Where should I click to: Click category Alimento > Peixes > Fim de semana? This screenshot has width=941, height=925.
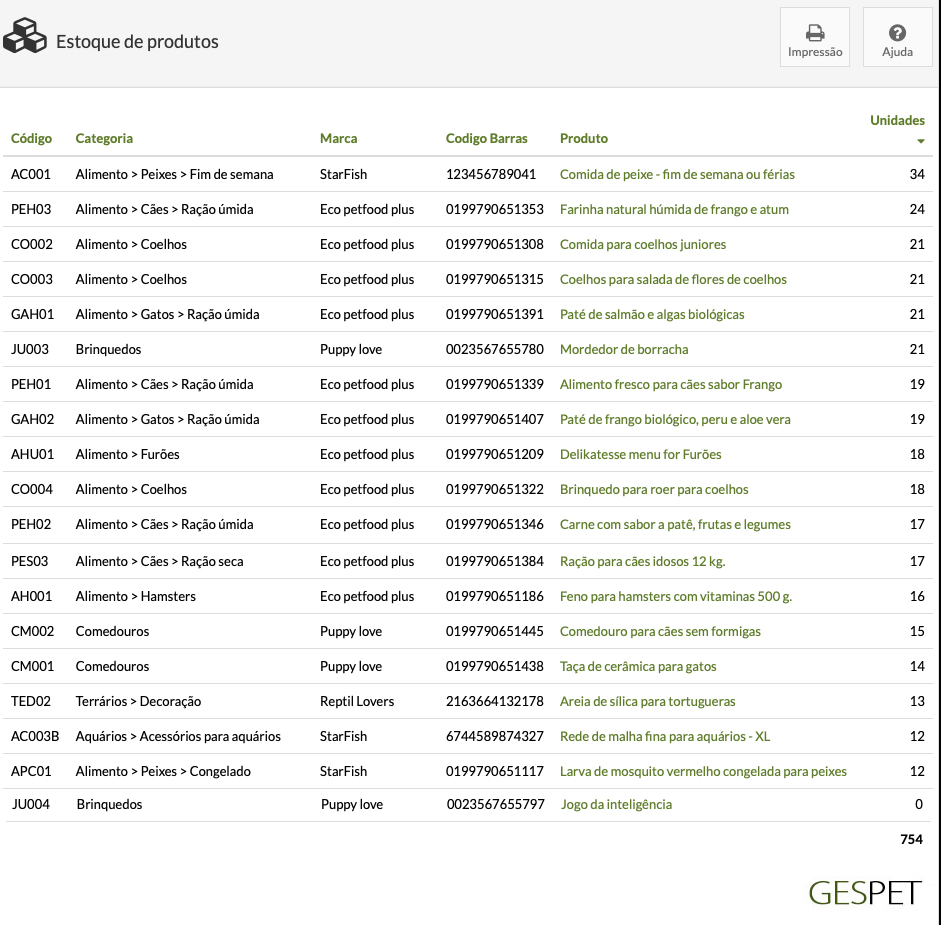[x=175, y=174]
